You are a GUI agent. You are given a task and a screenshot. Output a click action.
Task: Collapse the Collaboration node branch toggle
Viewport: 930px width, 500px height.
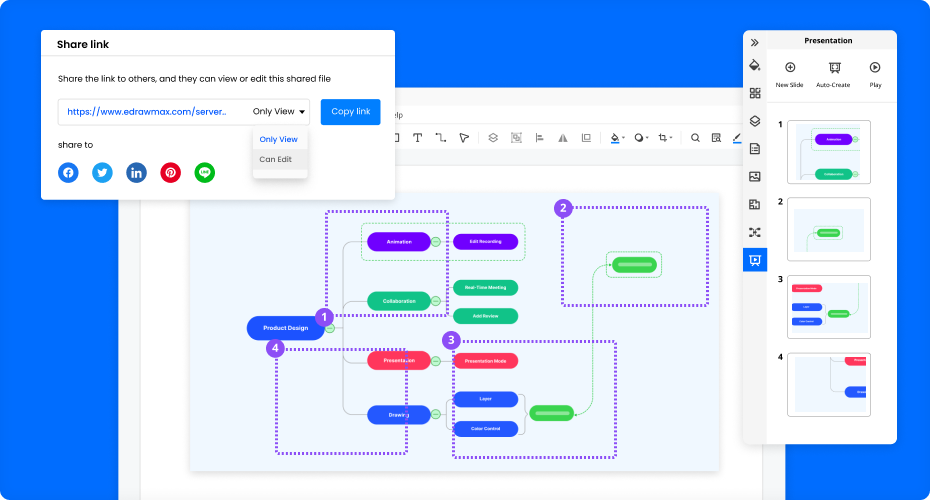coord(436,300)
